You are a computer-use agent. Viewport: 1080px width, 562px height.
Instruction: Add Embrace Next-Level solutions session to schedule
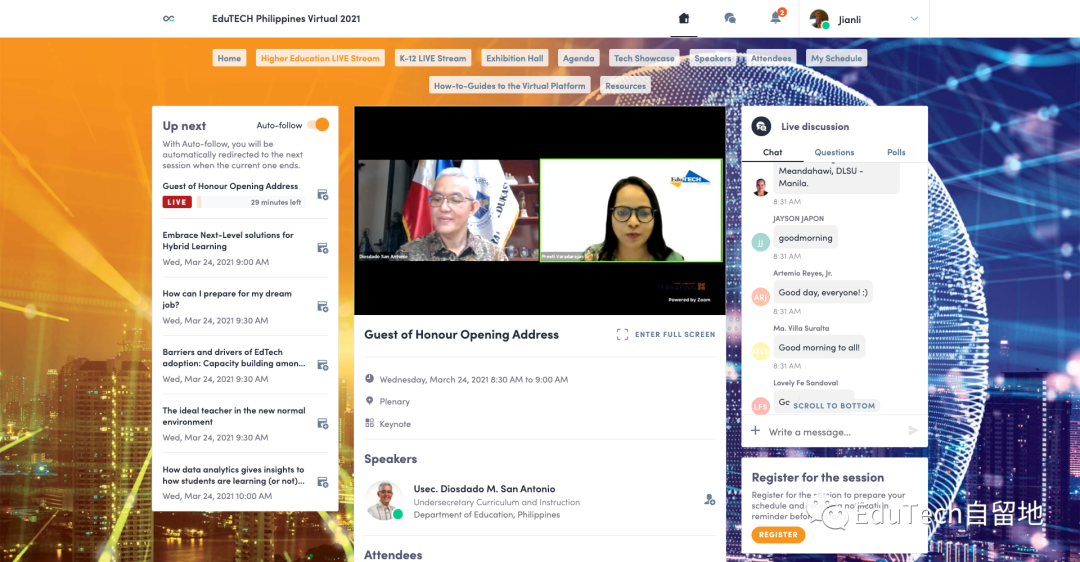pyautogui.click(x=323, y=248)
